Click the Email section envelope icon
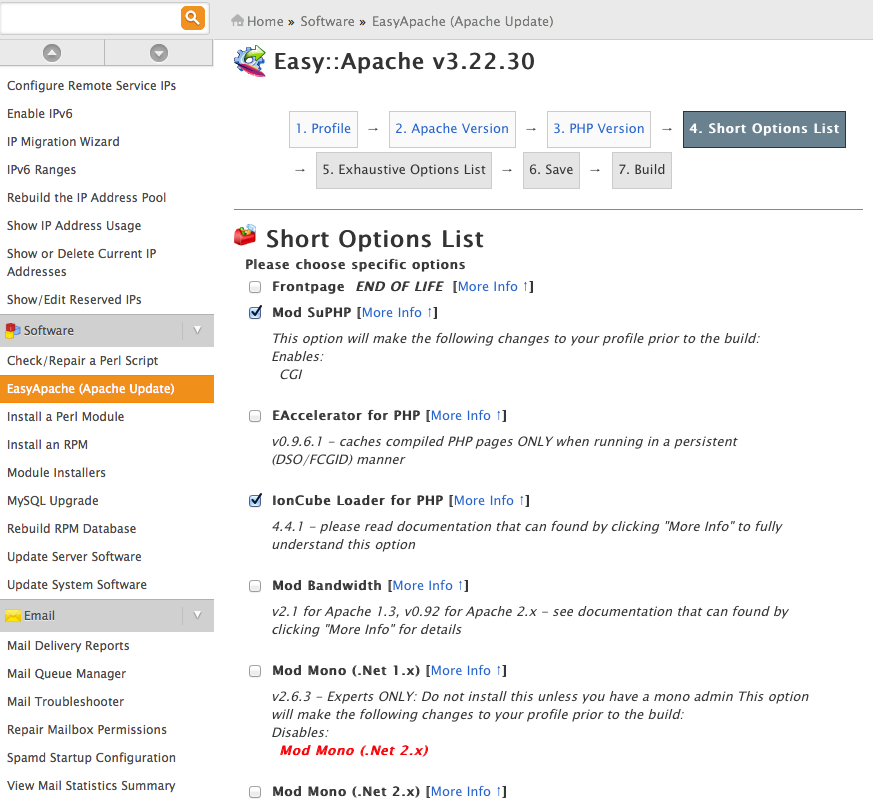Image resolution: width=873 pixels, height=804 pixels. [x=13, y=615]
